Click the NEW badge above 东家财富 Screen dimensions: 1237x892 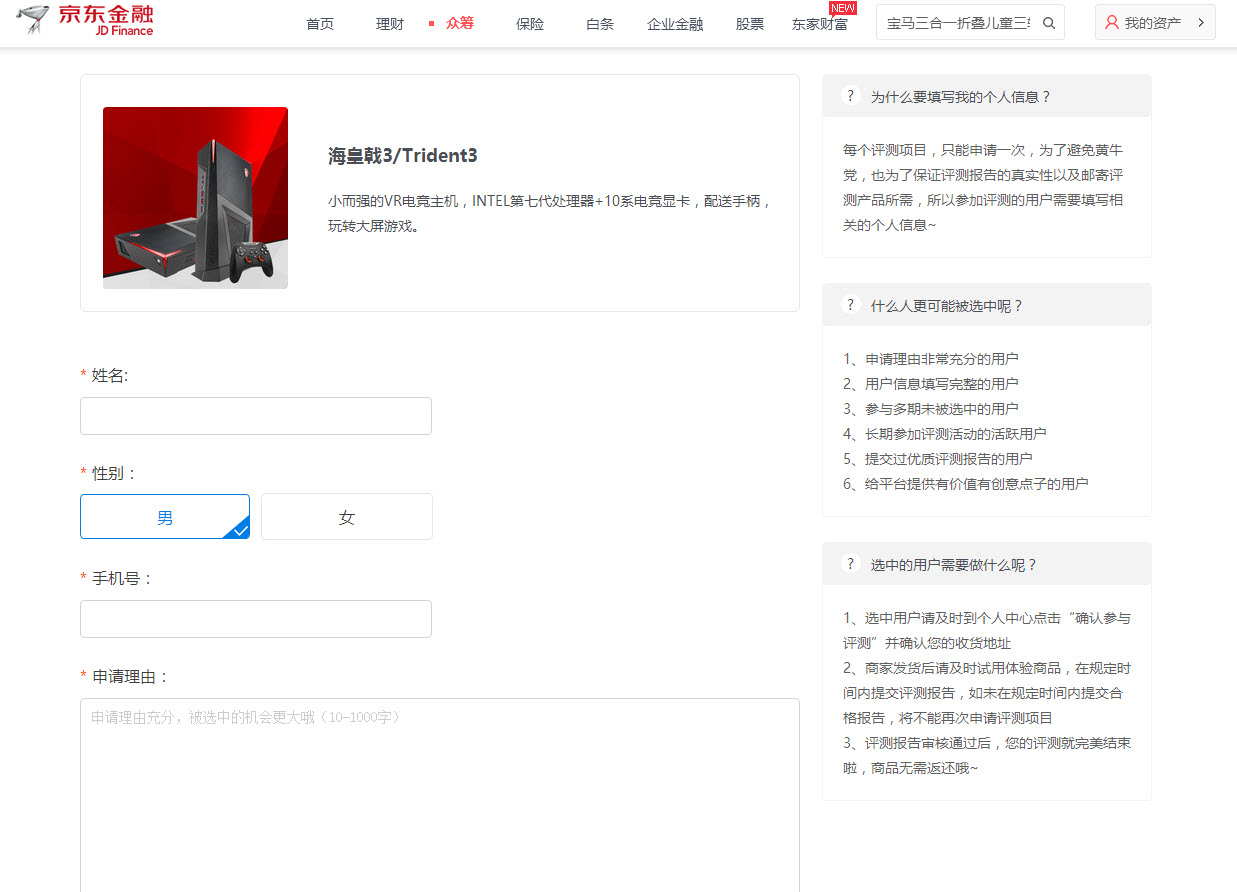point(843,7)
